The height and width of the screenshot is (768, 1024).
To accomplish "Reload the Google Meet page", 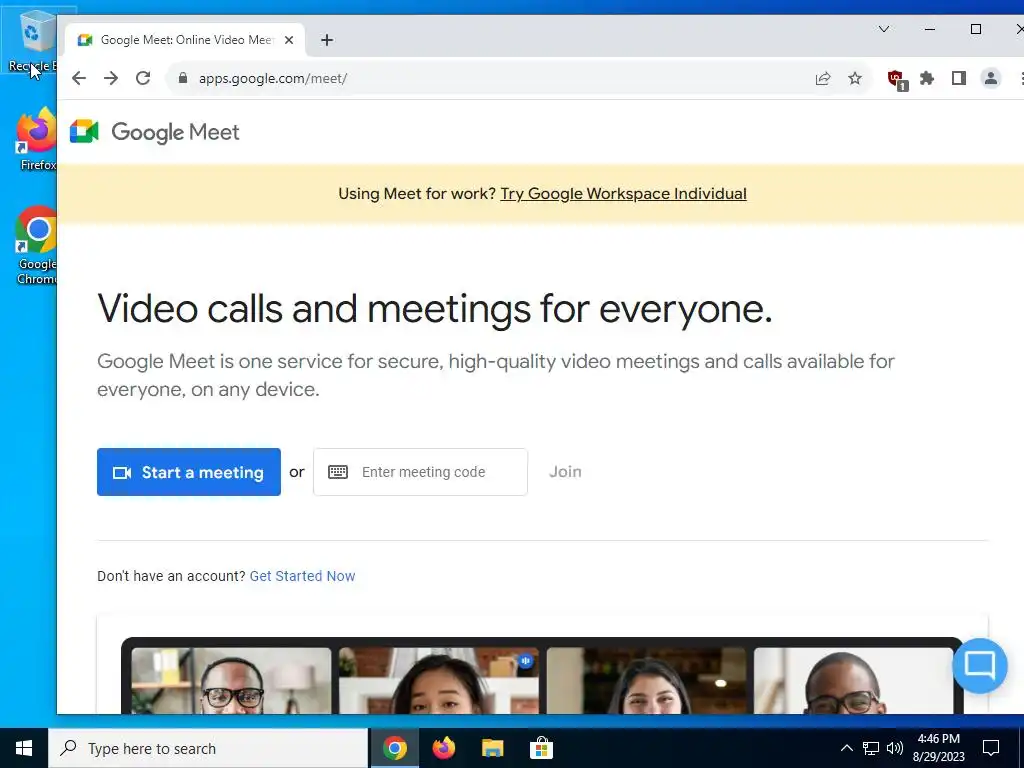I will [x=143, y=78].
